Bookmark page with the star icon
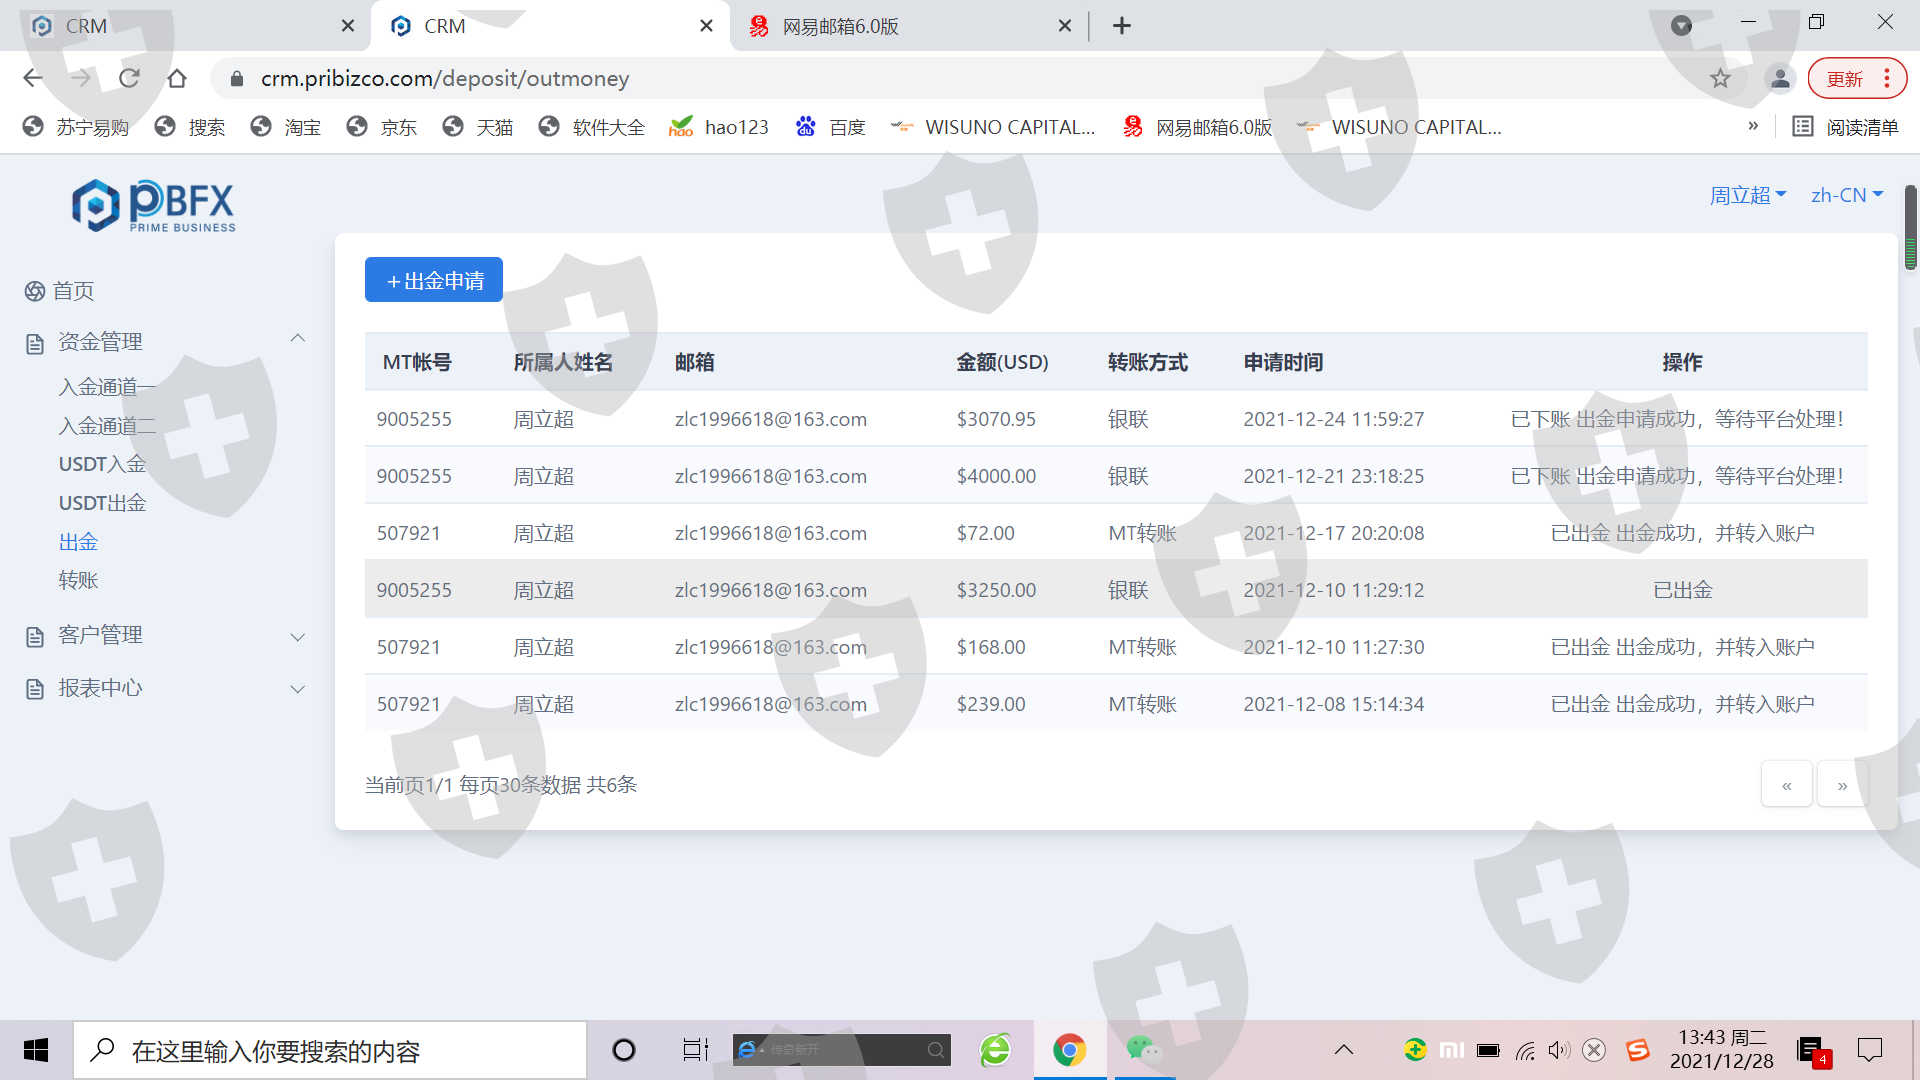 (x=1720, y=78)
